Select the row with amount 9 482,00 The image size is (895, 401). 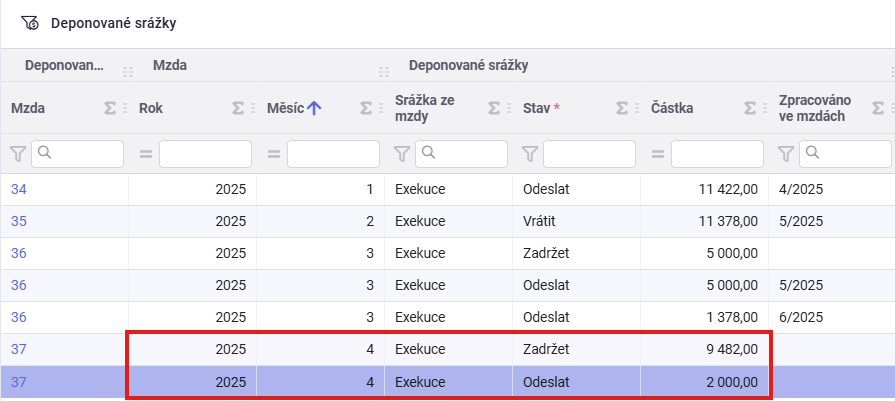[450, 349]
